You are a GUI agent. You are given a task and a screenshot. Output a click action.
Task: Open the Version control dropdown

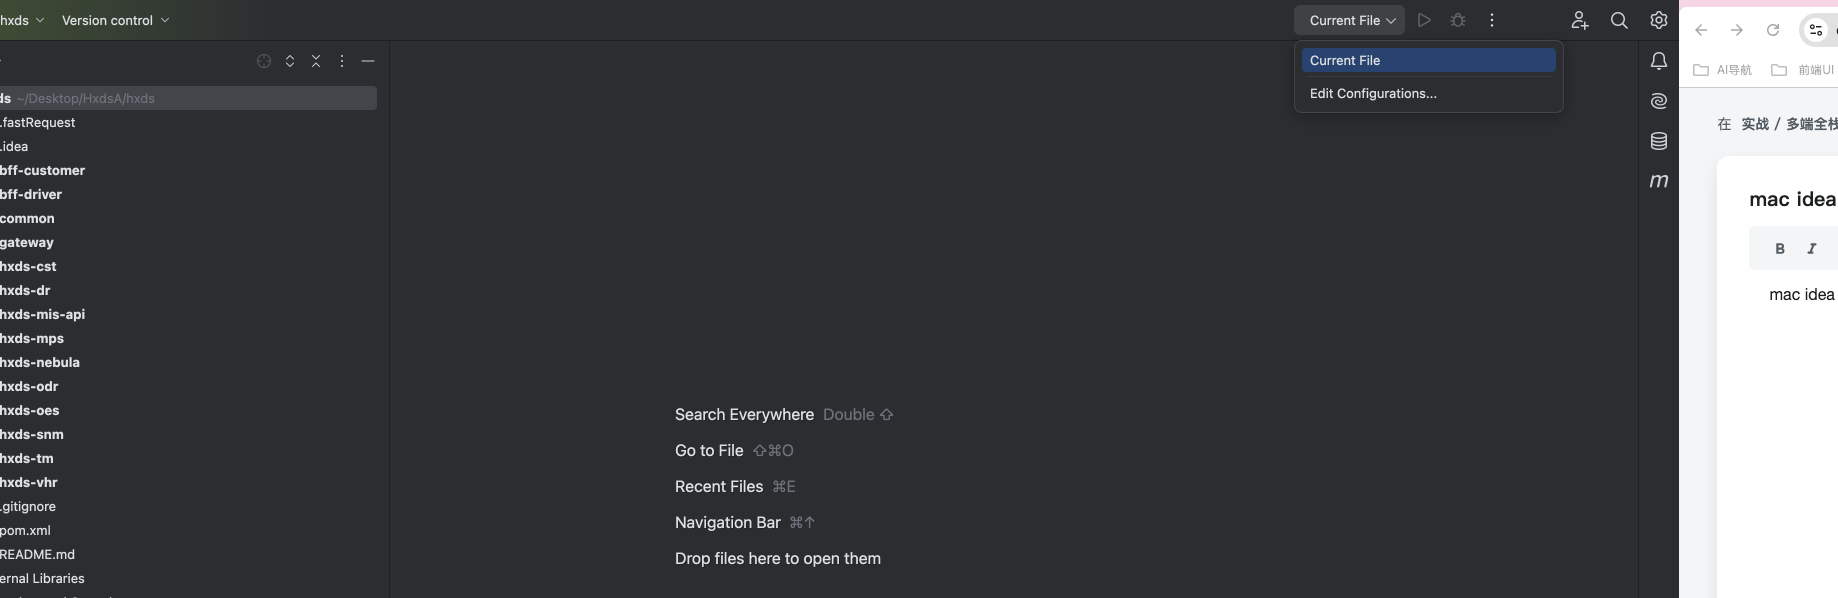coord(115,20)
